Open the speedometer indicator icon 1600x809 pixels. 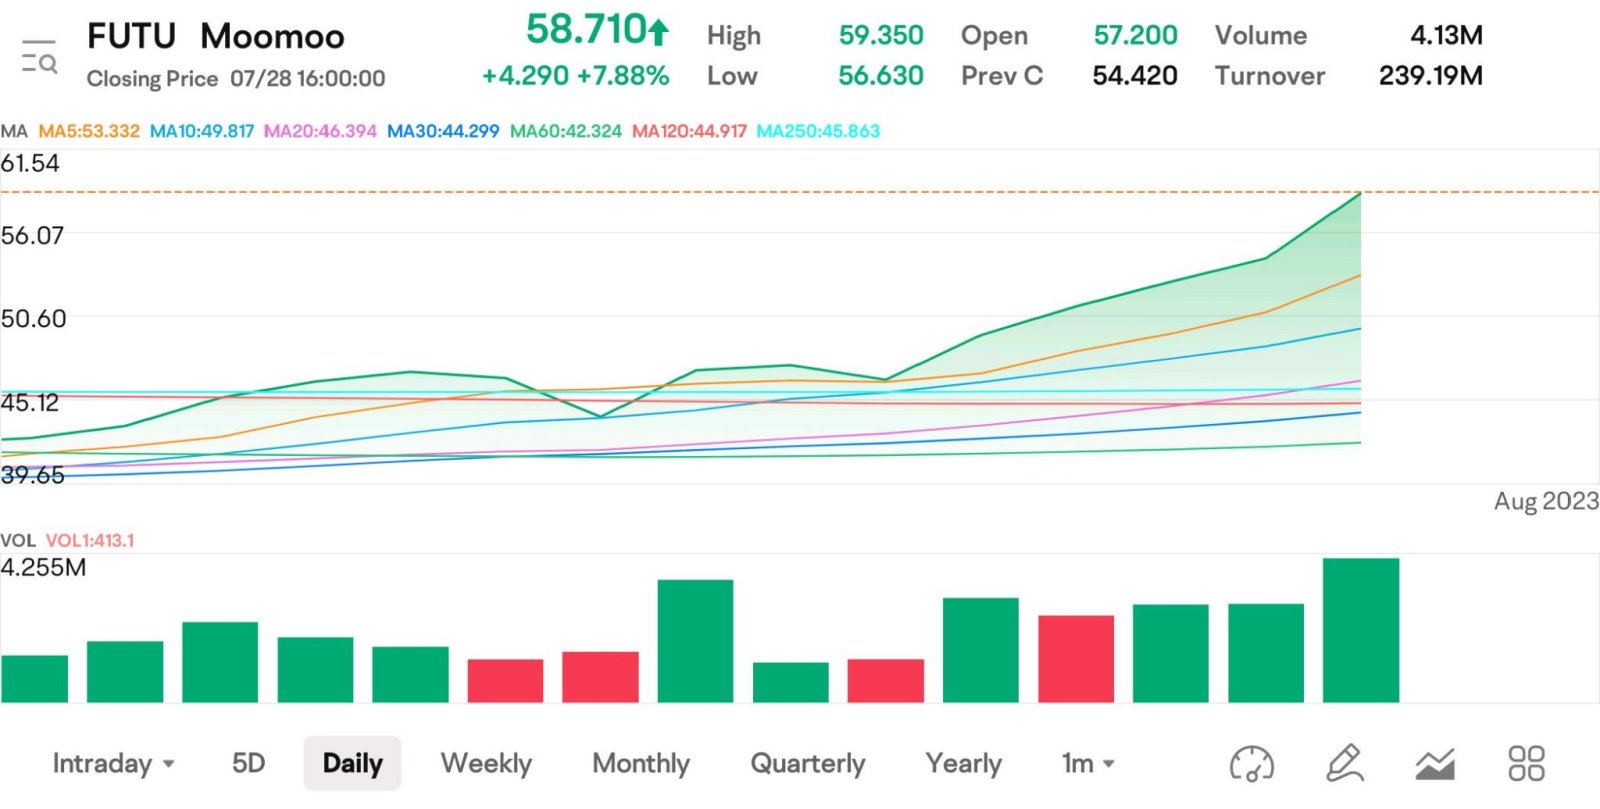(x=1251, y=764)
